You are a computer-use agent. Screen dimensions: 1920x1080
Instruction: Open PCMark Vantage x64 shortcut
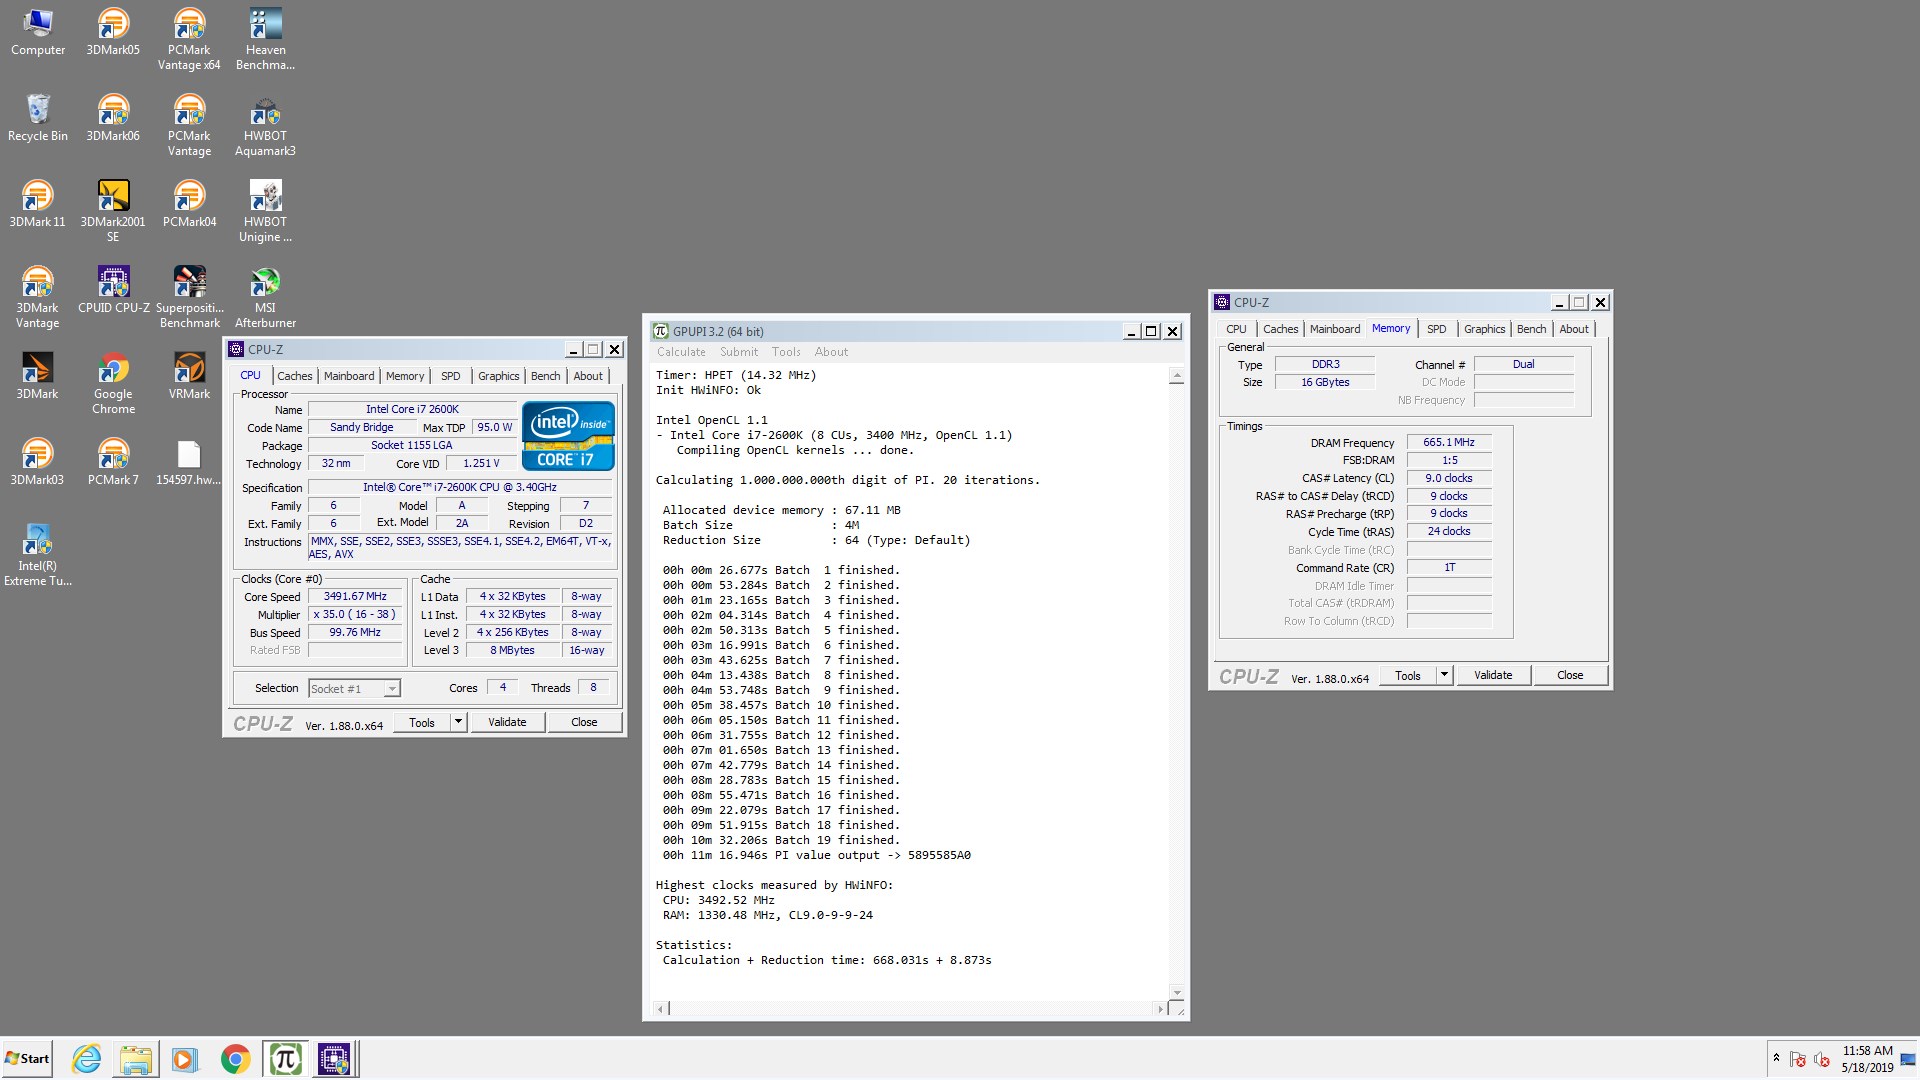coord(189,40)
